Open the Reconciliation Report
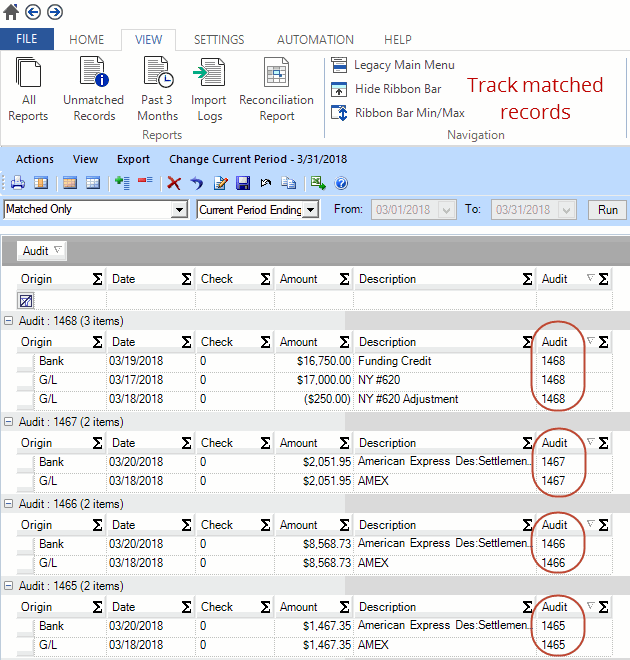This screenshot has width=630, height=660. click(x=276, y=89)
